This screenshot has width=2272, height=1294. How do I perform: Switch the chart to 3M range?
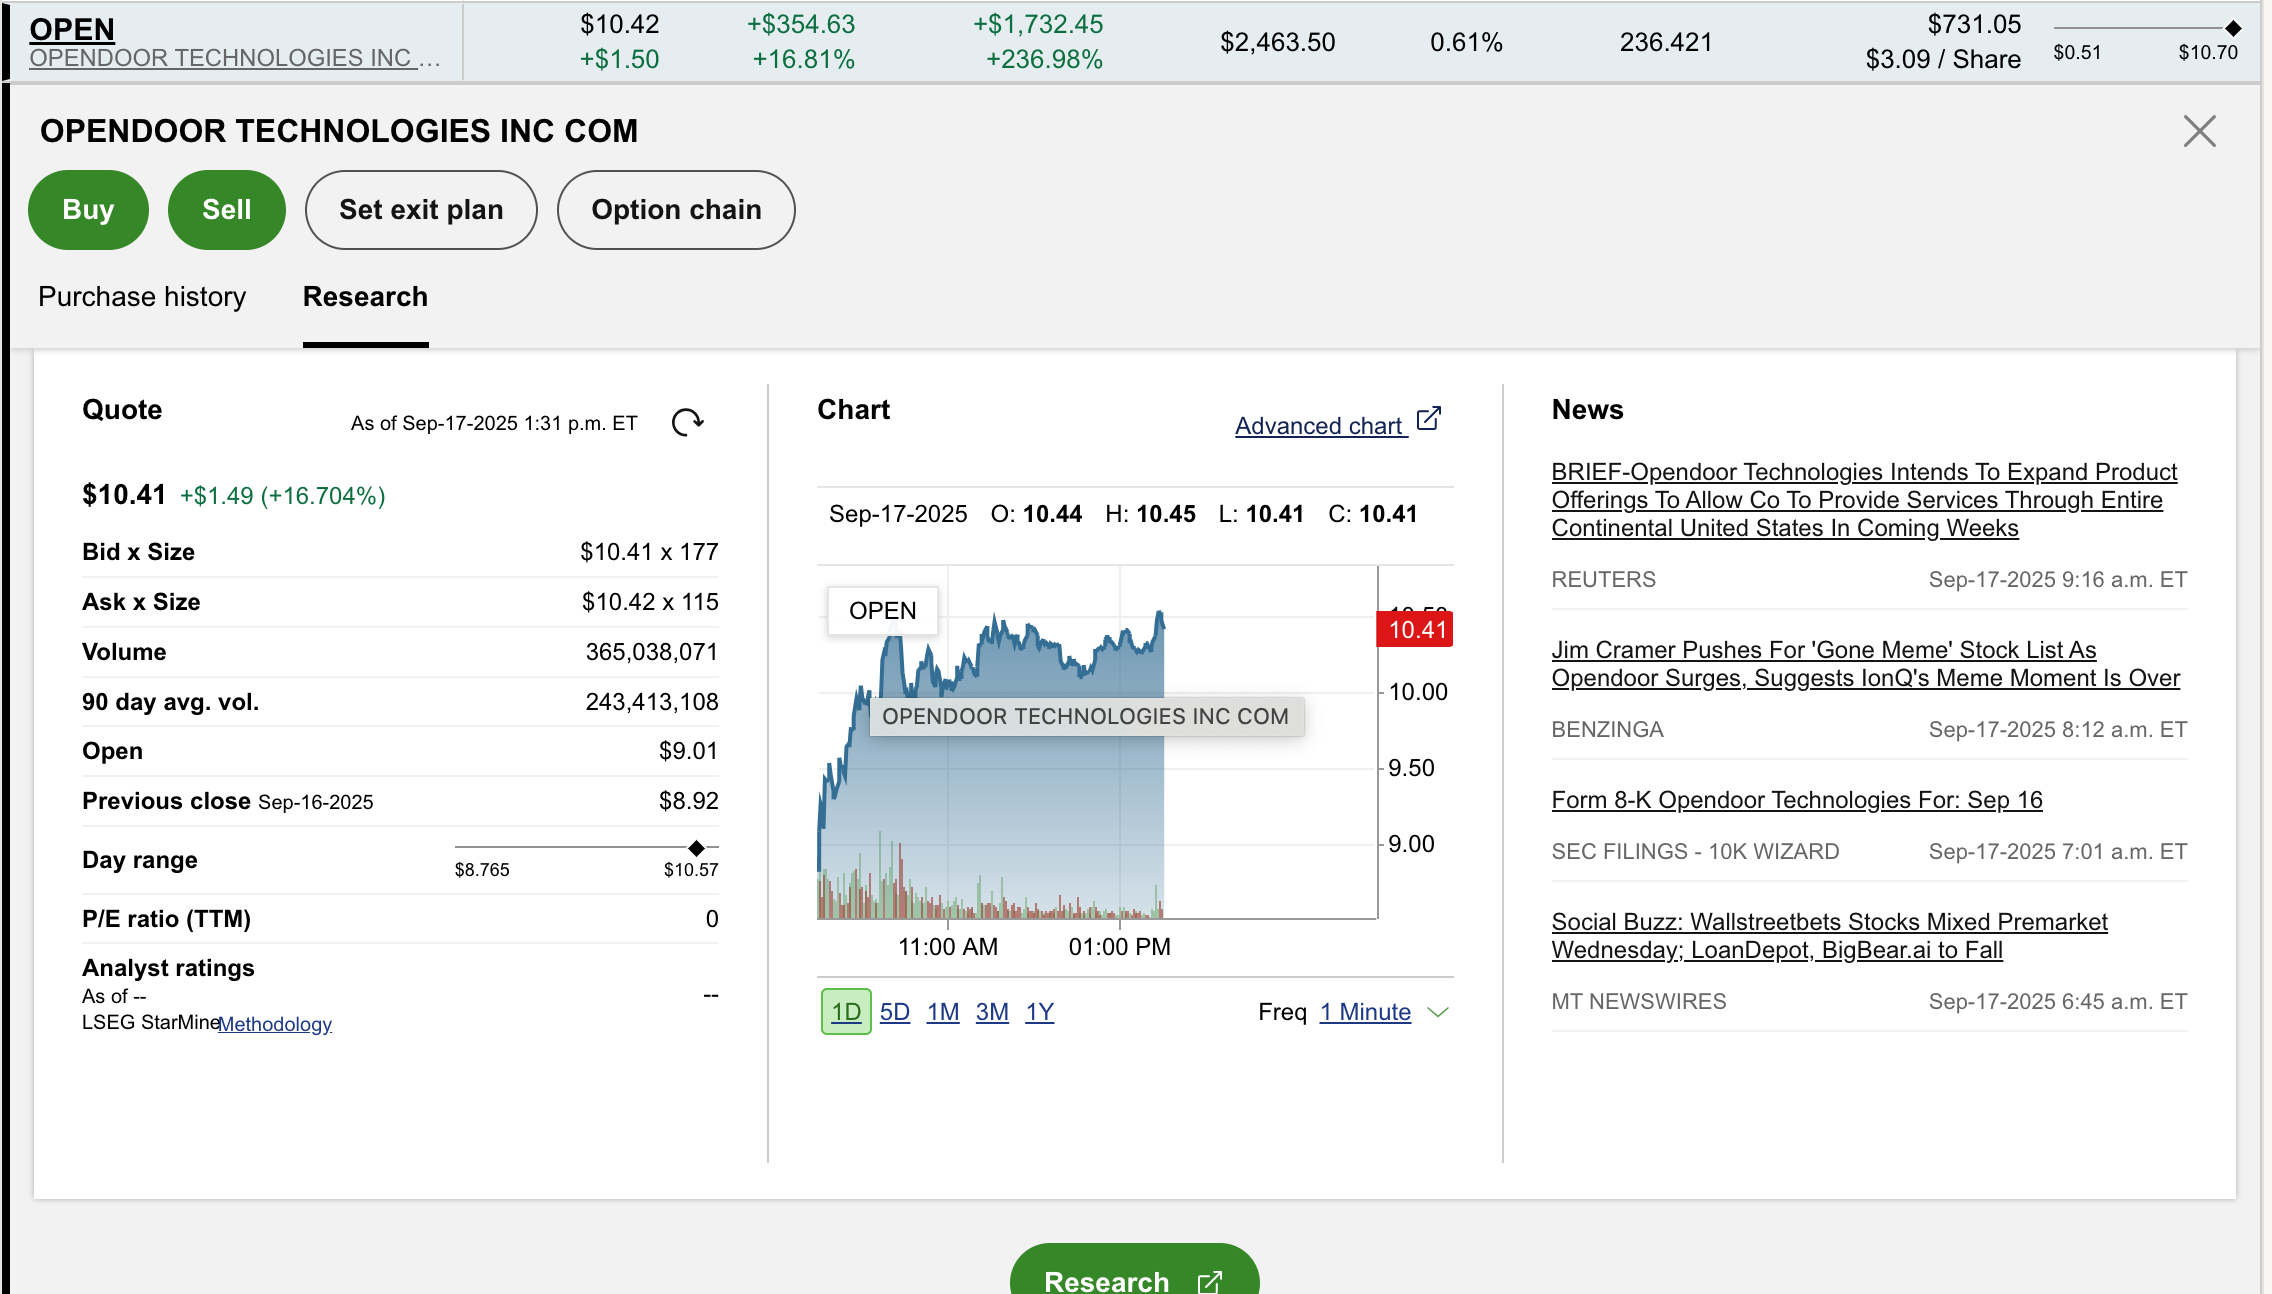[x=992, y=1012]
